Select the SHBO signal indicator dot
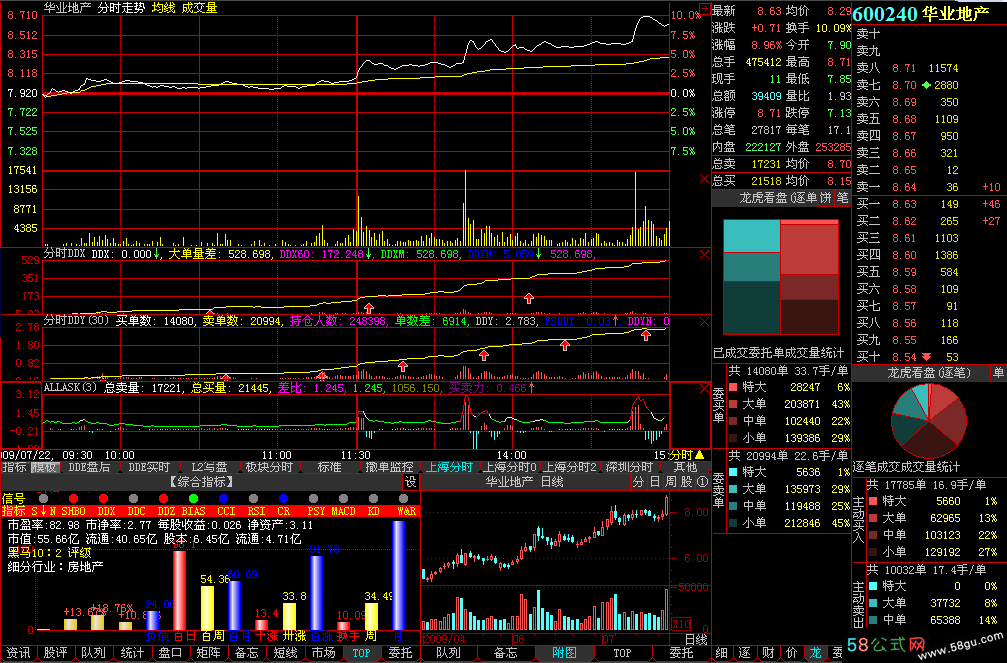This screenshot has height=663, width=1007. pyautogui.click(x=73, y=499)
